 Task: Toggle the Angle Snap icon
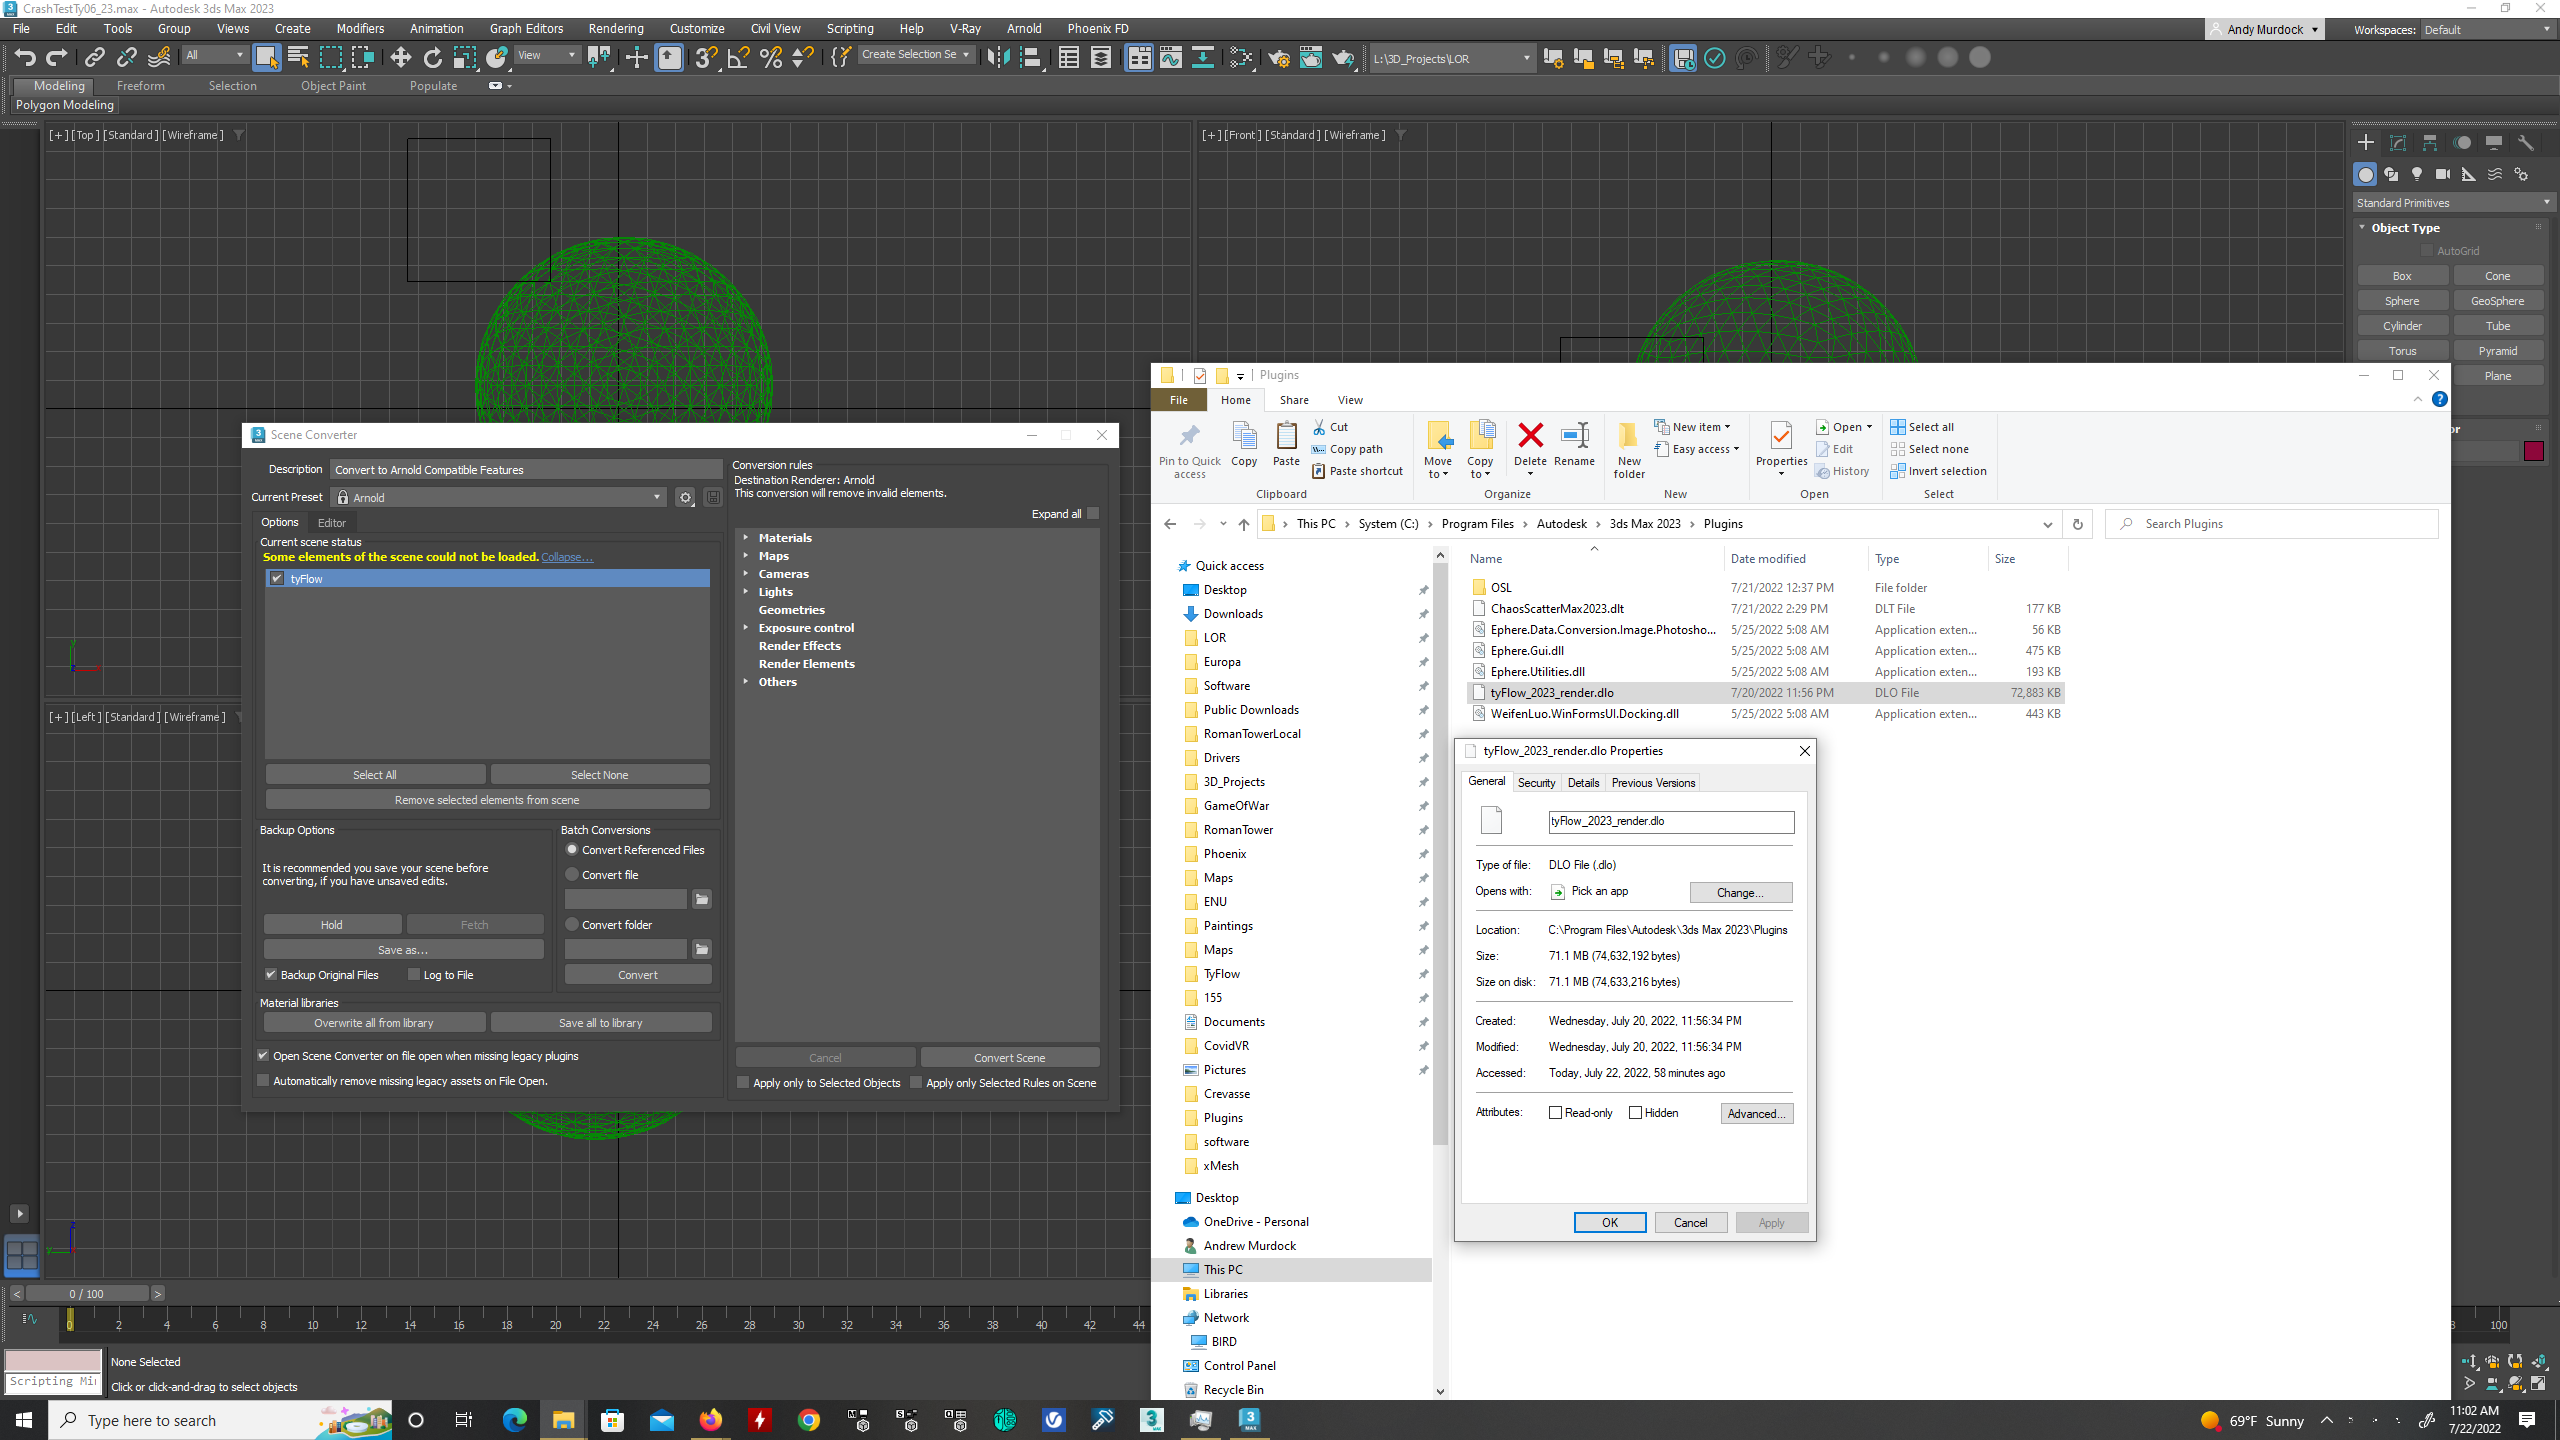(738, 58)
